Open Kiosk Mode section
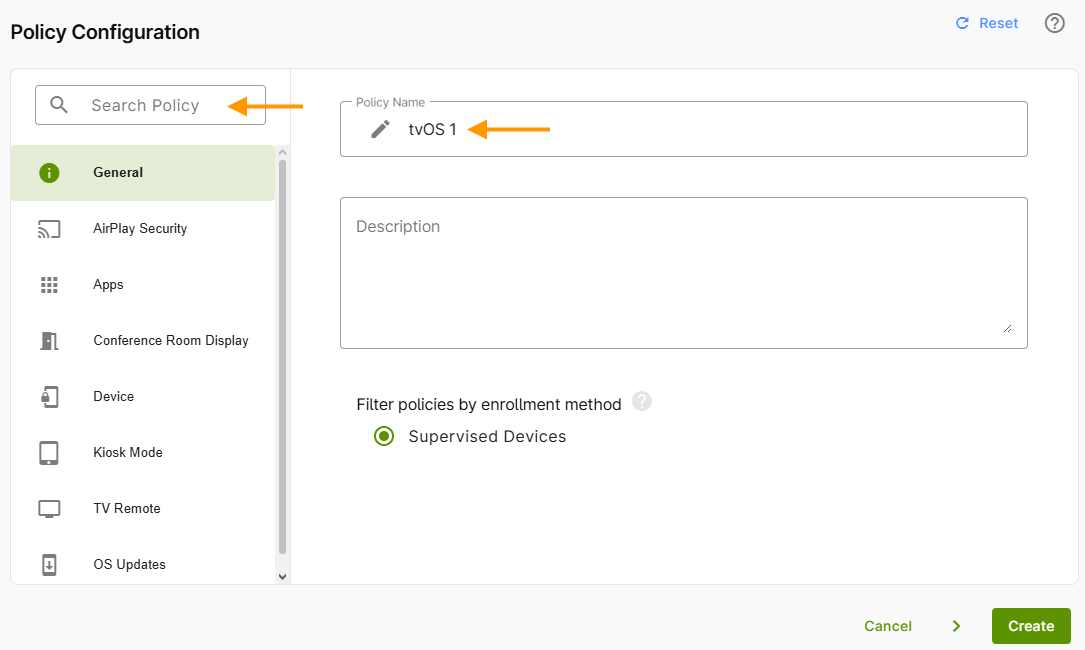This screenshot has width=1085, height=650. (143, 453)
